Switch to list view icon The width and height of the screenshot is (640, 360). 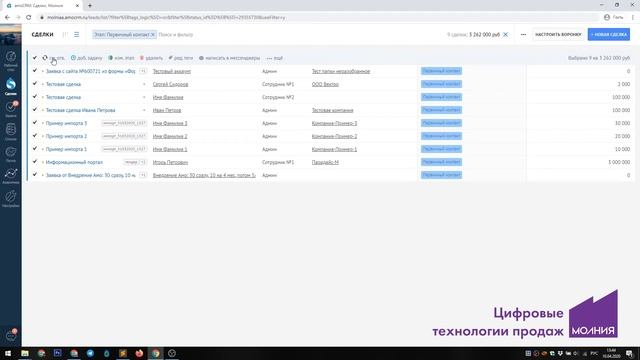click(77, 35)
